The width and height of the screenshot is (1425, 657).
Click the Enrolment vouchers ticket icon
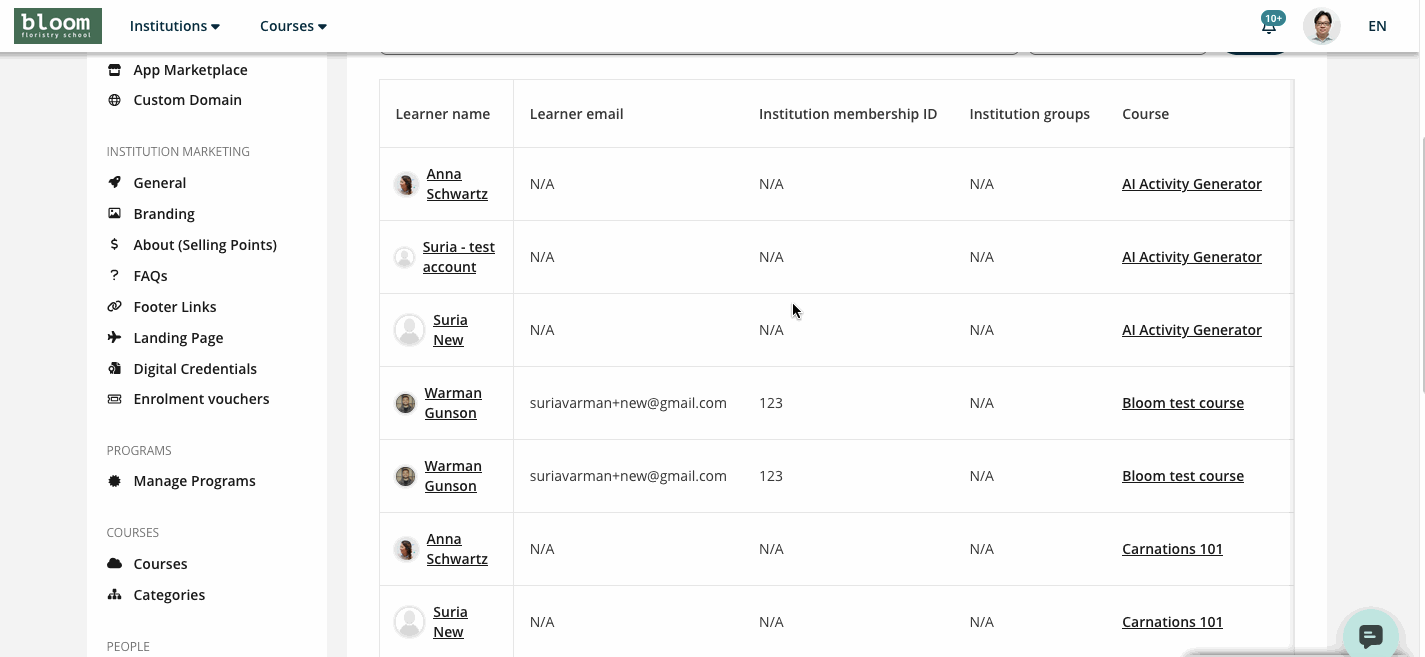pos(114,399)
